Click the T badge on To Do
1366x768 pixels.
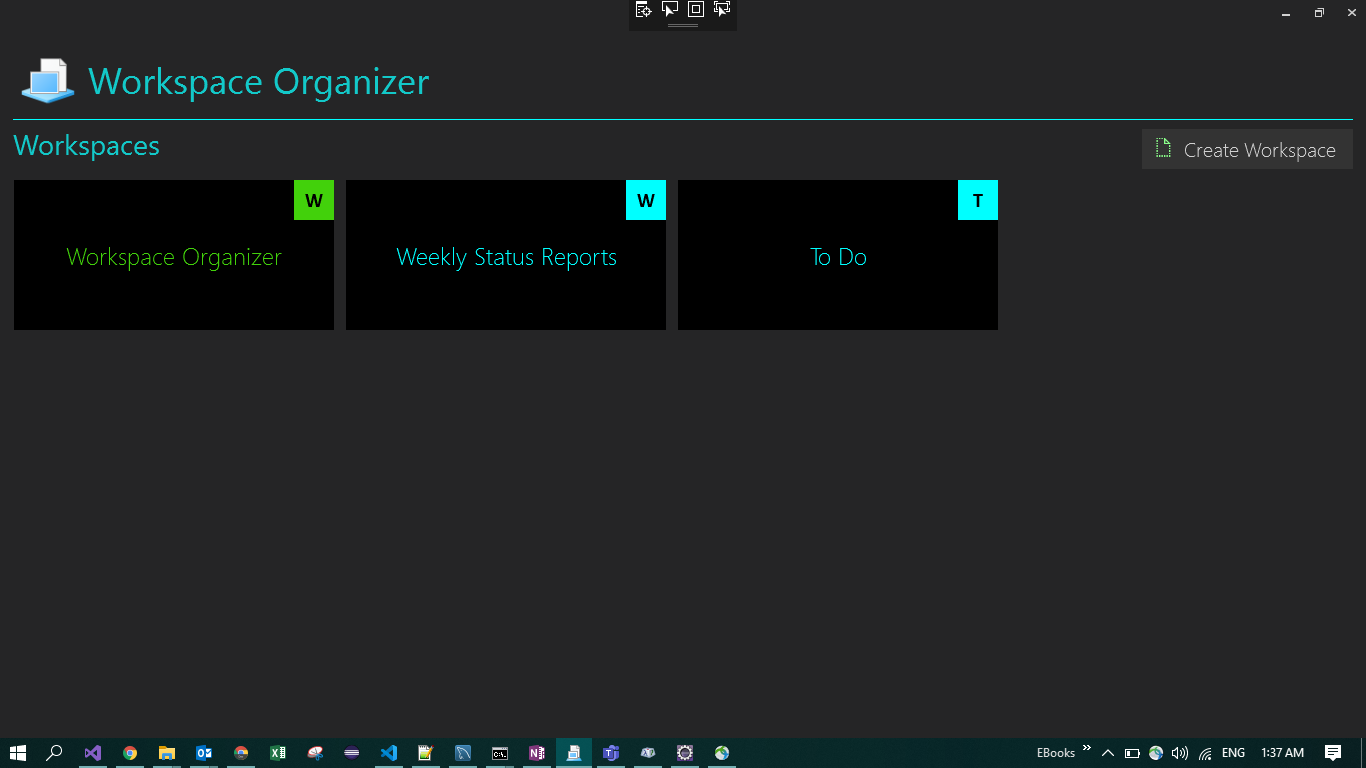[978, 200]
